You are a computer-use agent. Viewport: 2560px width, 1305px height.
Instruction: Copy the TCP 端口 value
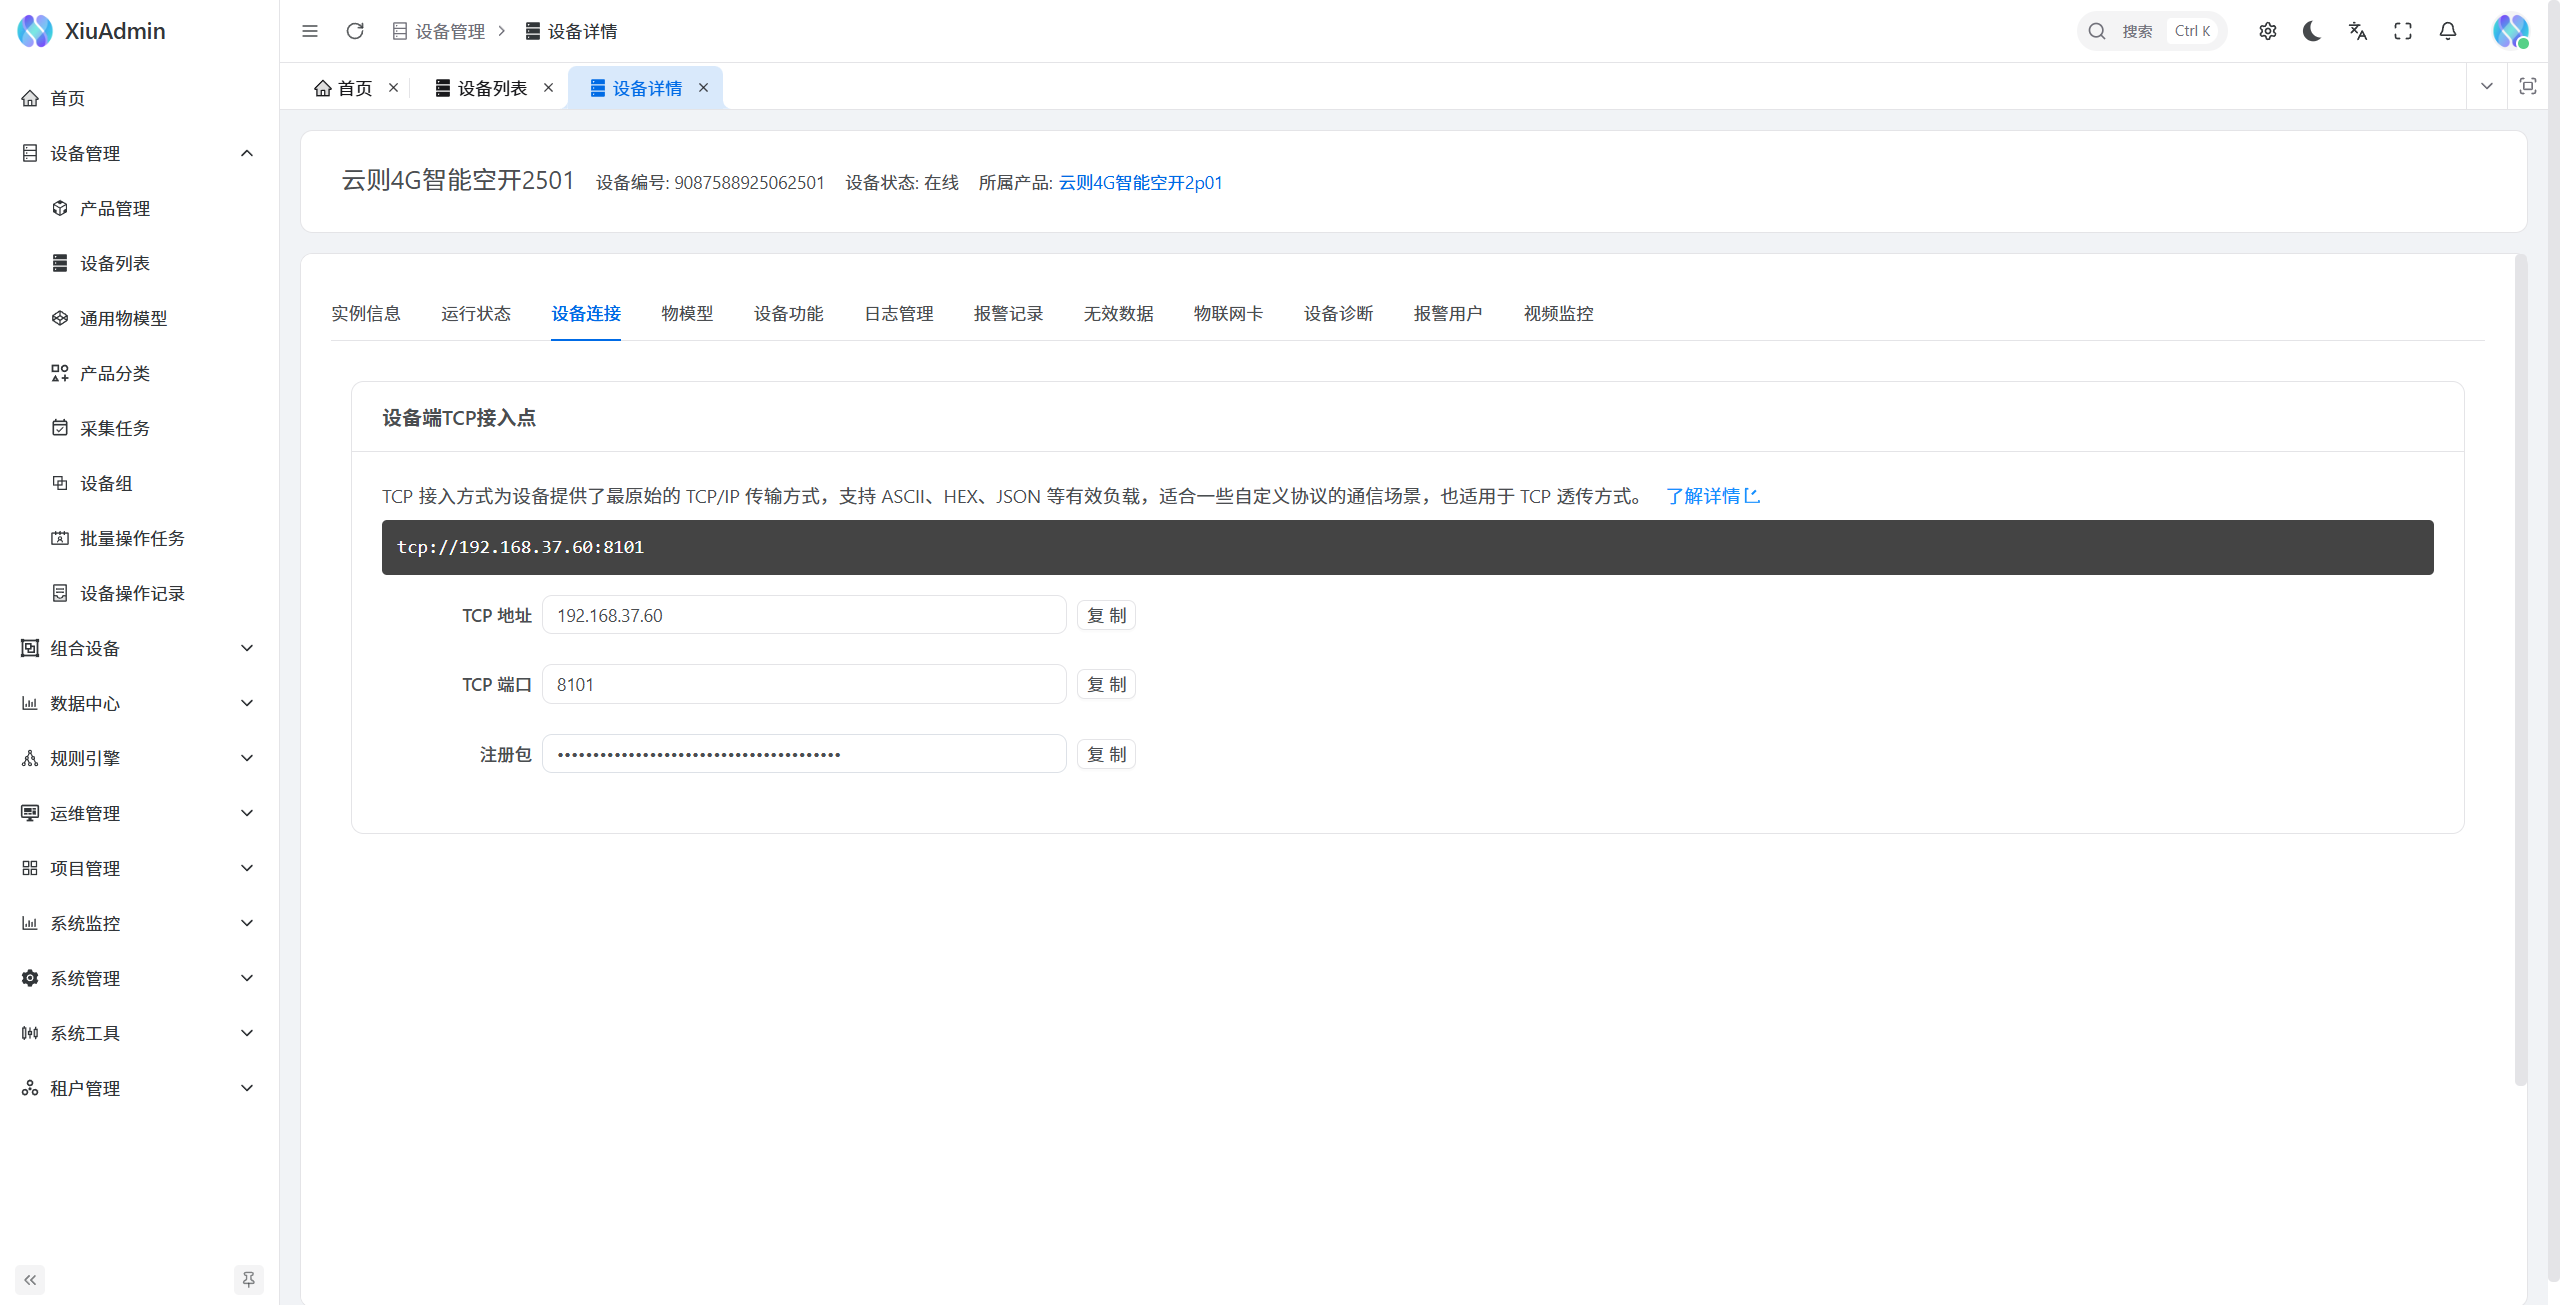click(1106, 684)
